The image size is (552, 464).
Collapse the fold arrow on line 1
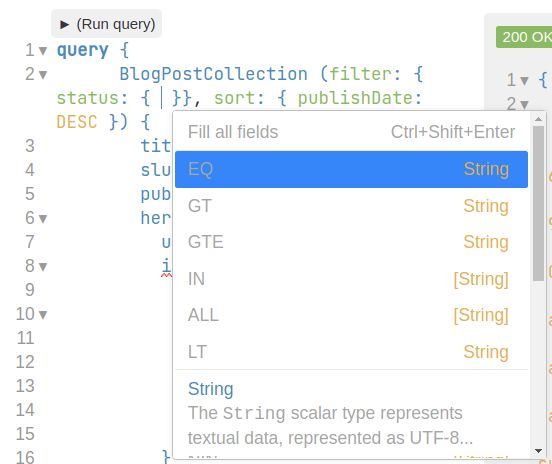pos(43,51)
